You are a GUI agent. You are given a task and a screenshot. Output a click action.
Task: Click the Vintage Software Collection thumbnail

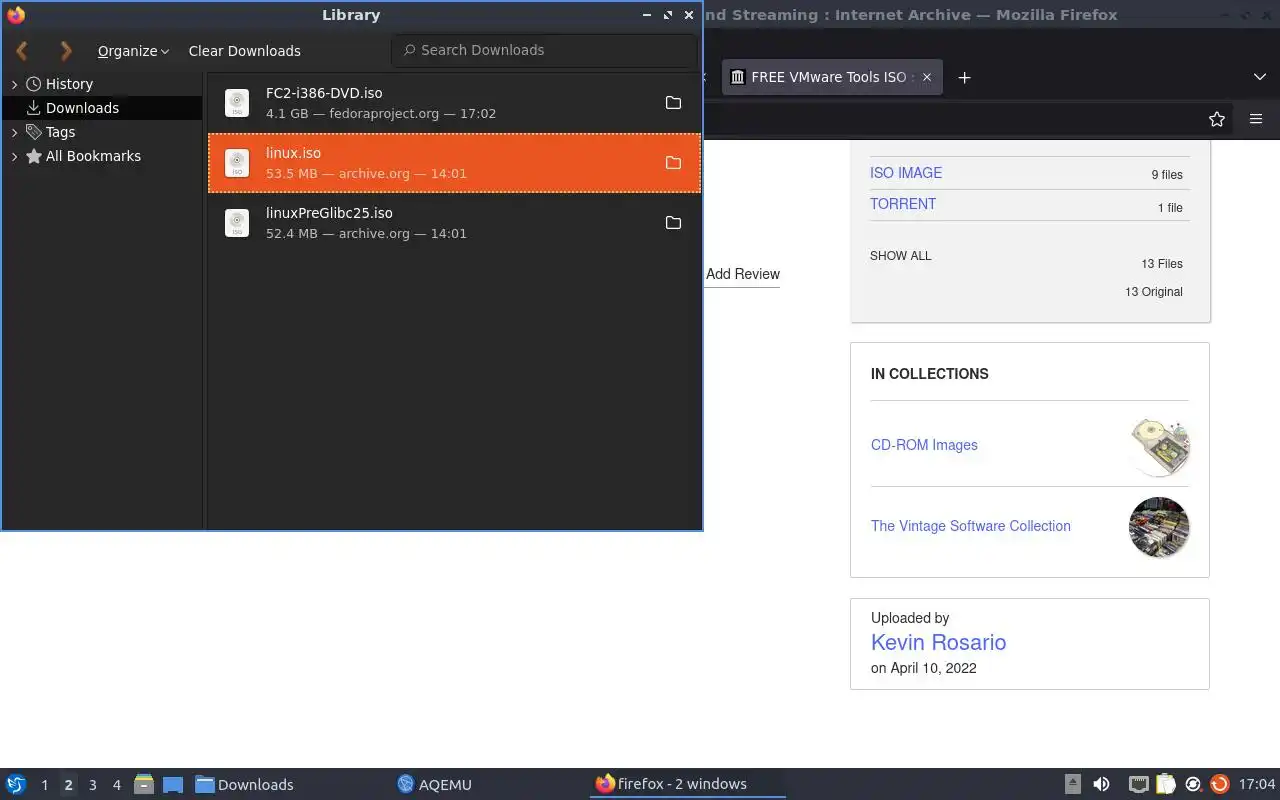point(1159,527)
